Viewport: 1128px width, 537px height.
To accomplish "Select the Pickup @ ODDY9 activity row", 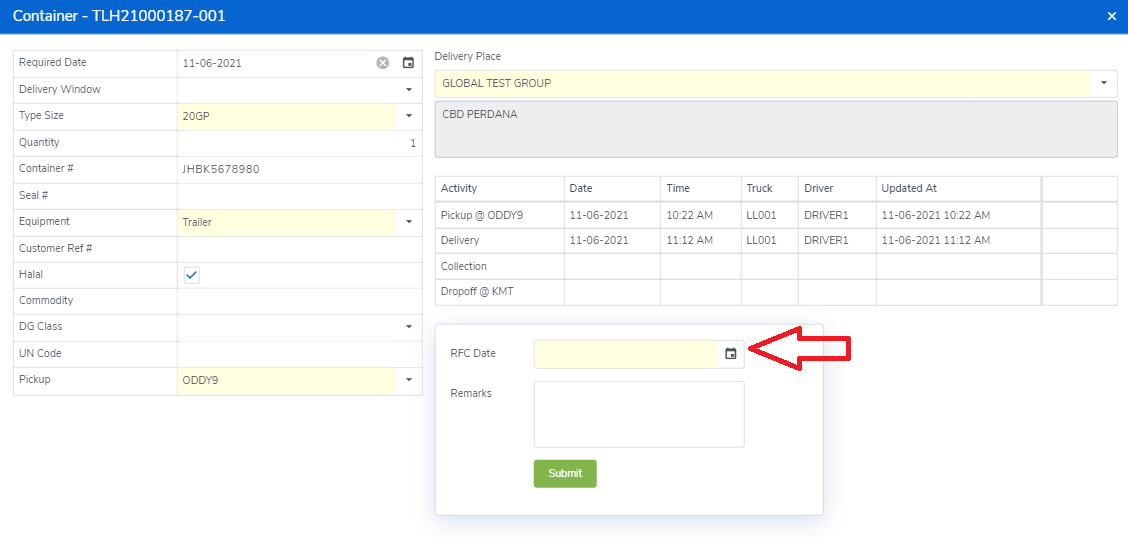I will [x=500, y=215].
